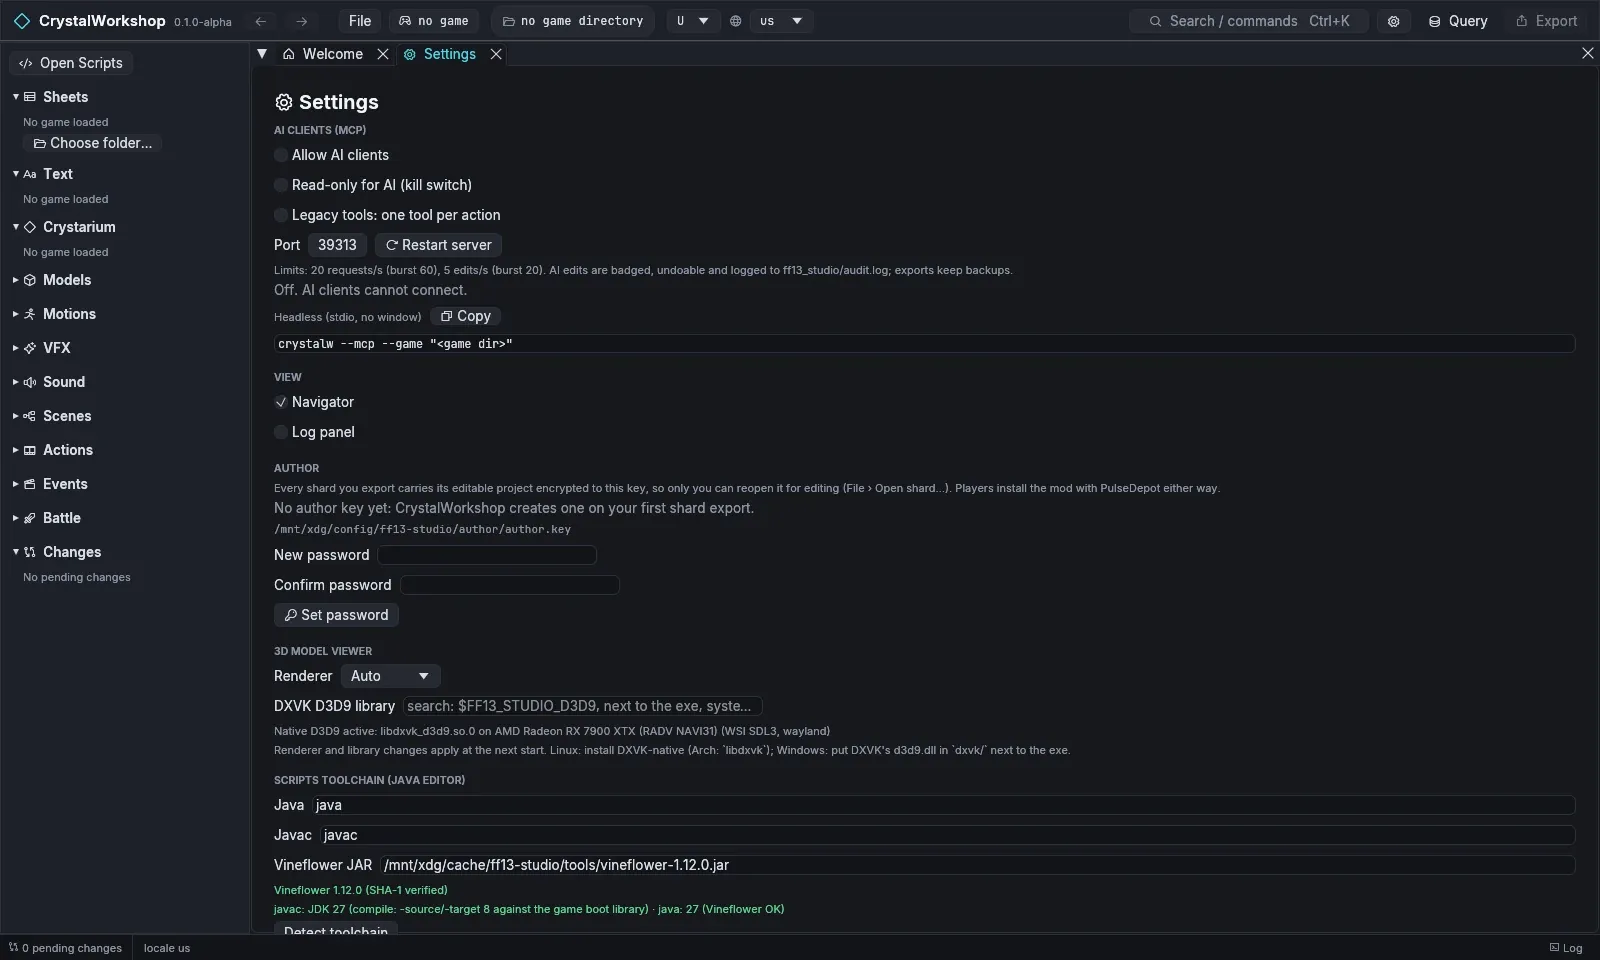Open settings via top-bar gear icon
The image size is (1600, 960).
(x=1393, y=21)
